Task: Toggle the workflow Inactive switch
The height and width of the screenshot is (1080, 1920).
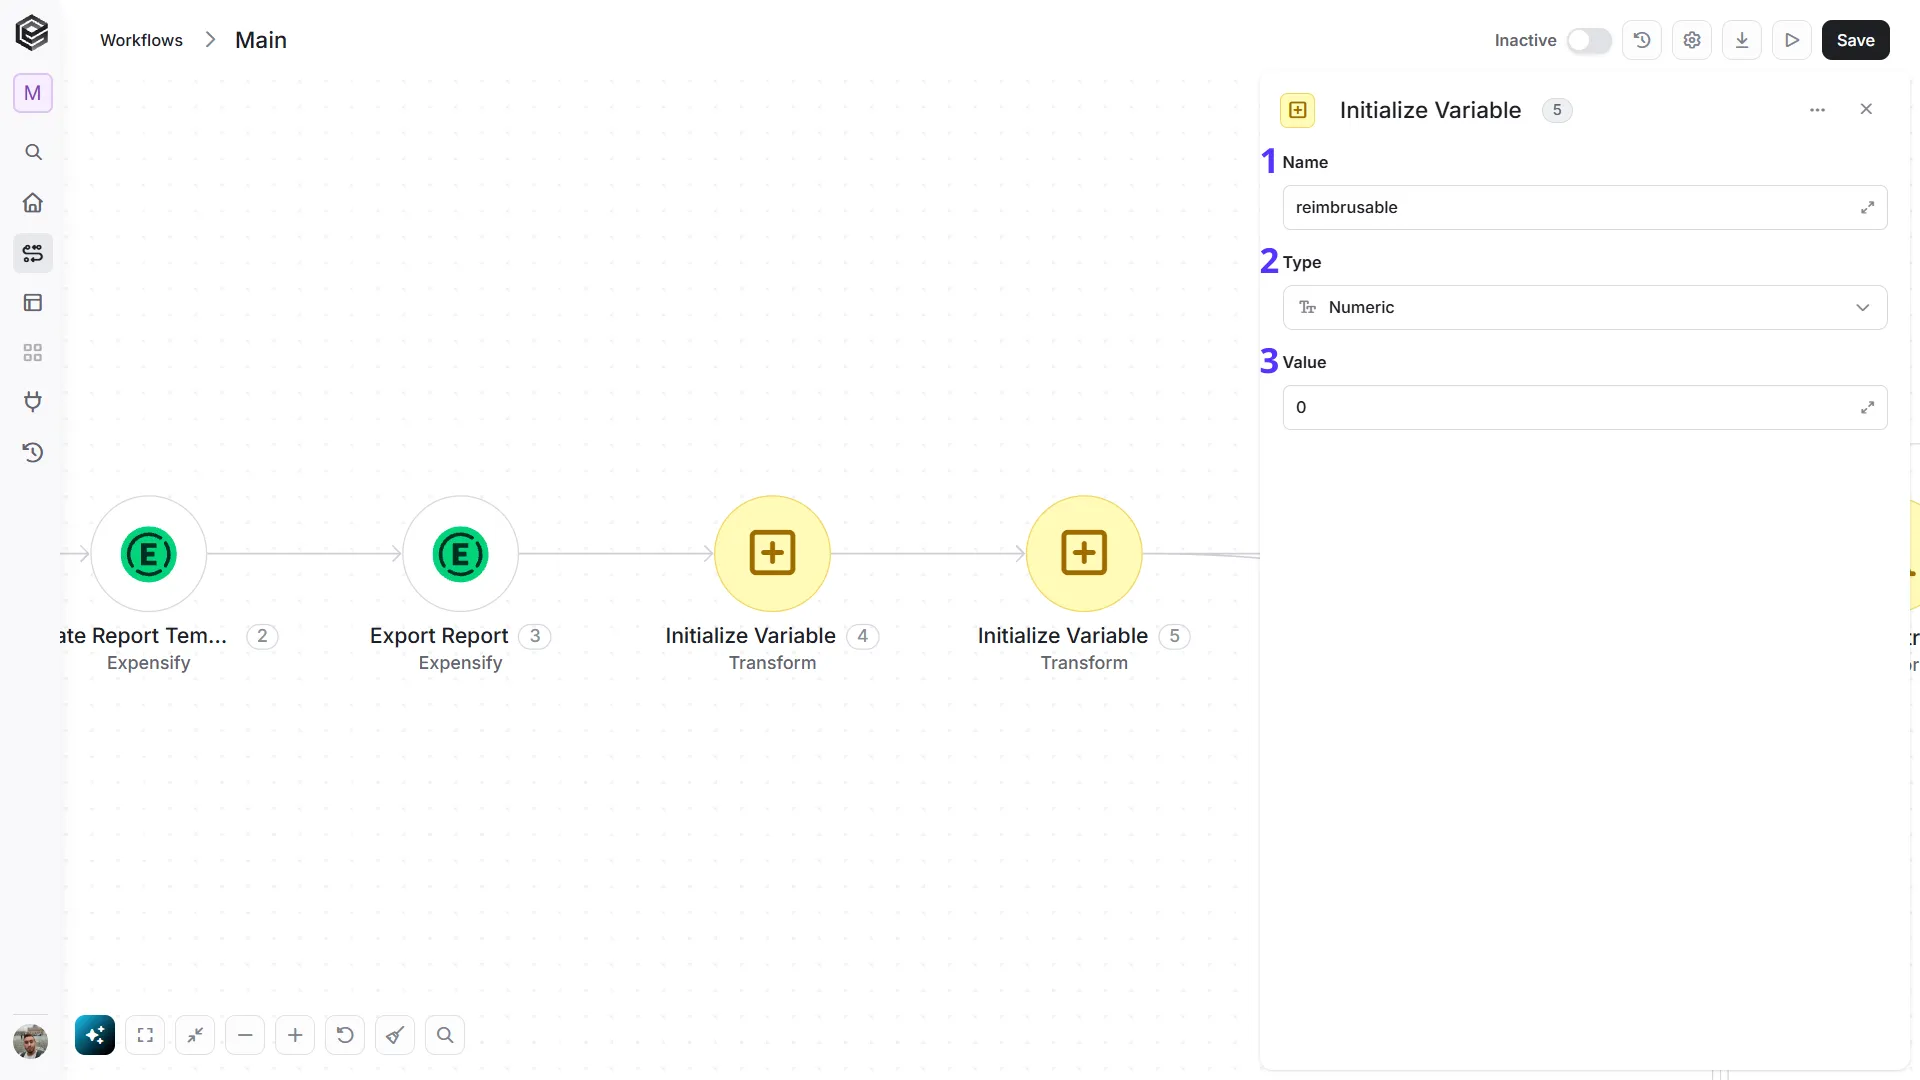Action: pos(1589,40)
